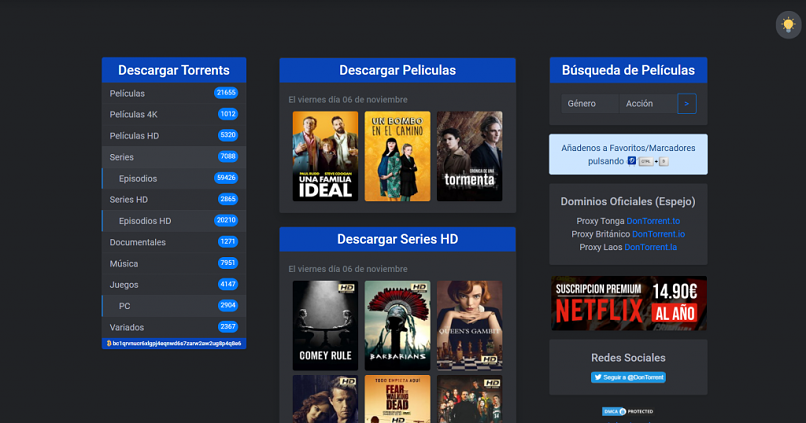Click the bookmark star icon in favorites notice
Screen dimensions: 806x423
coord(632,161)
